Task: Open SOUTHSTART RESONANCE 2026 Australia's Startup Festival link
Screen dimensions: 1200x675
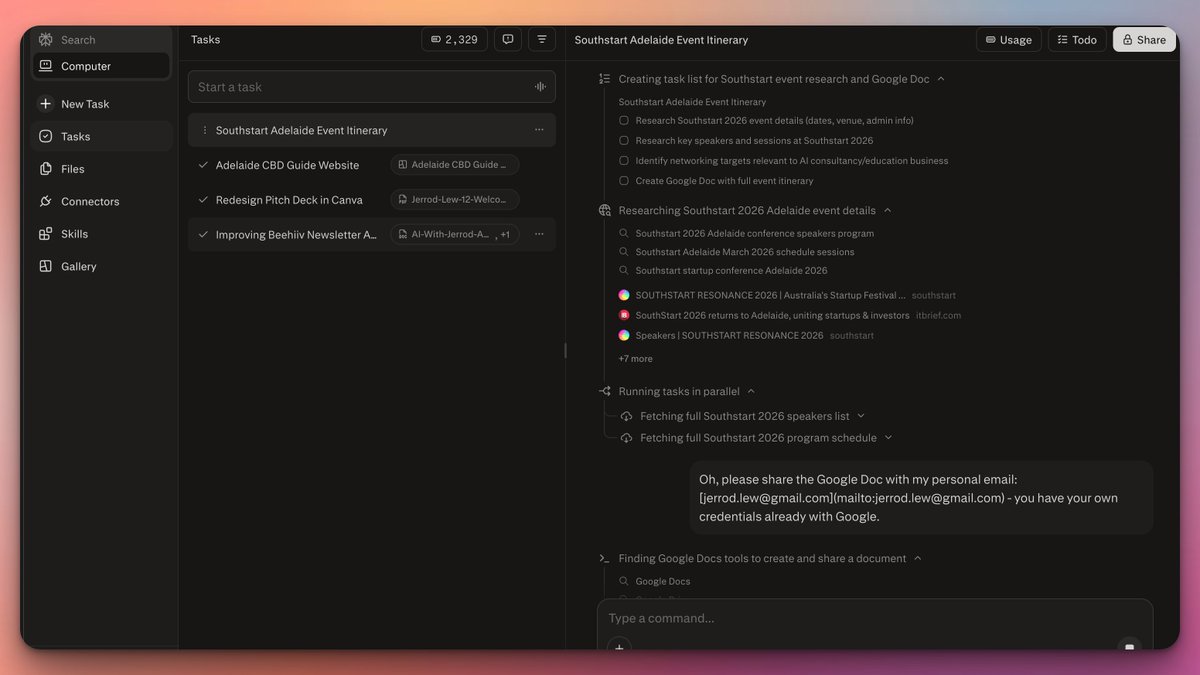Action: coord(770,295)
